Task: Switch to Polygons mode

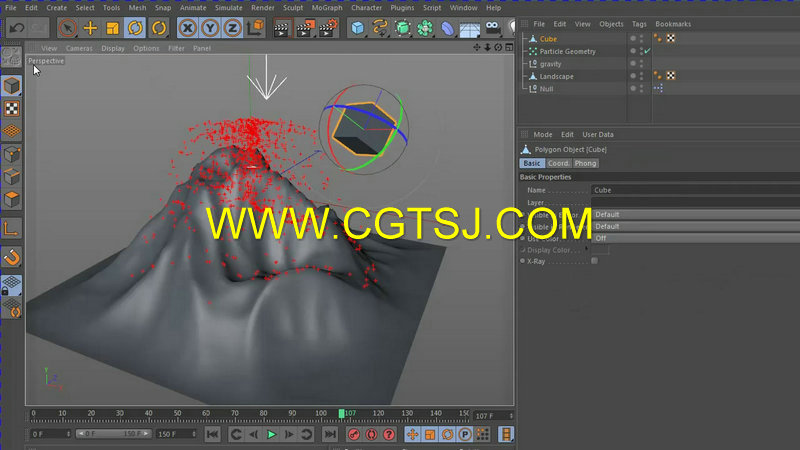Action: click(x=12, y=199)
